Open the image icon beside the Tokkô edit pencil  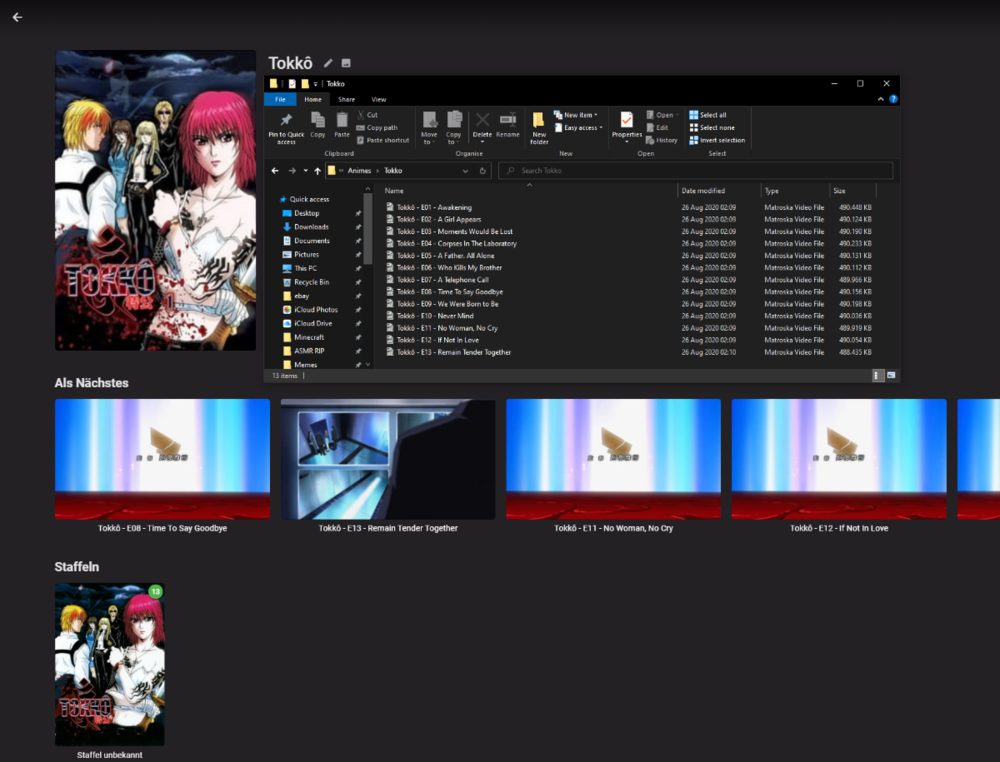[346, 63]
